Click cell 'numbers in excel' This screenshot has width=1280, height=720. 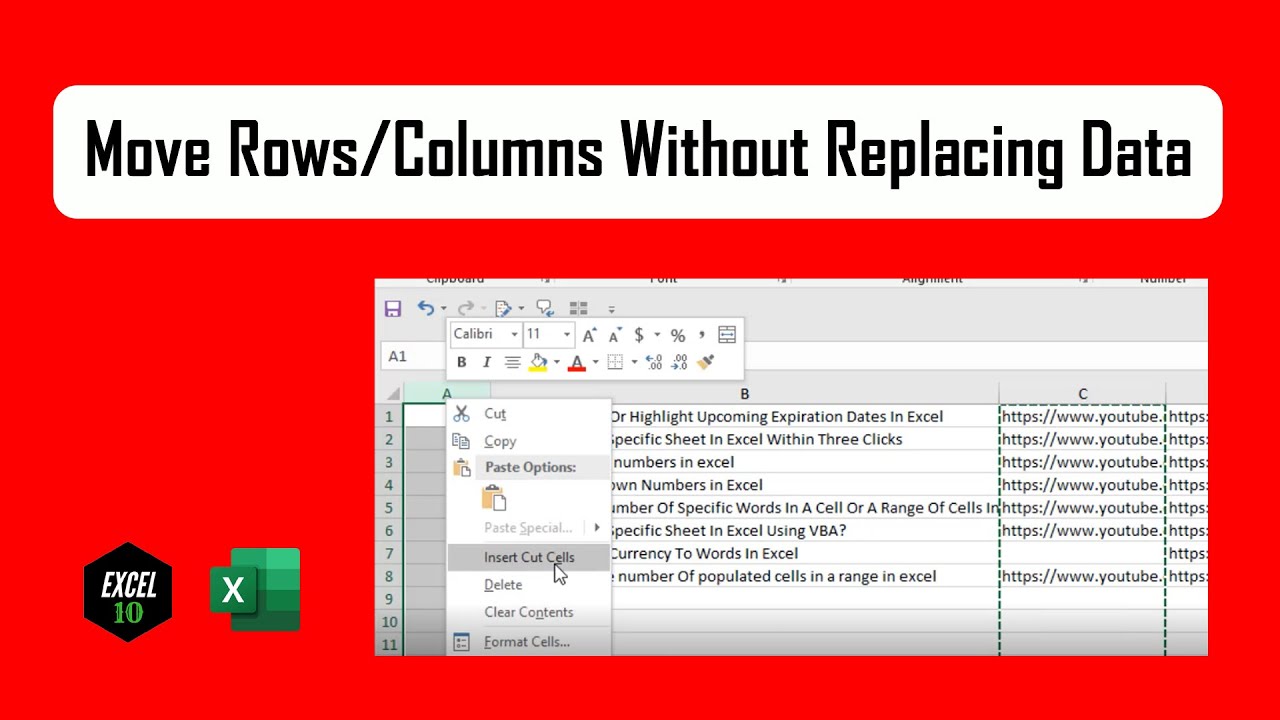click(x=804, y=462)
